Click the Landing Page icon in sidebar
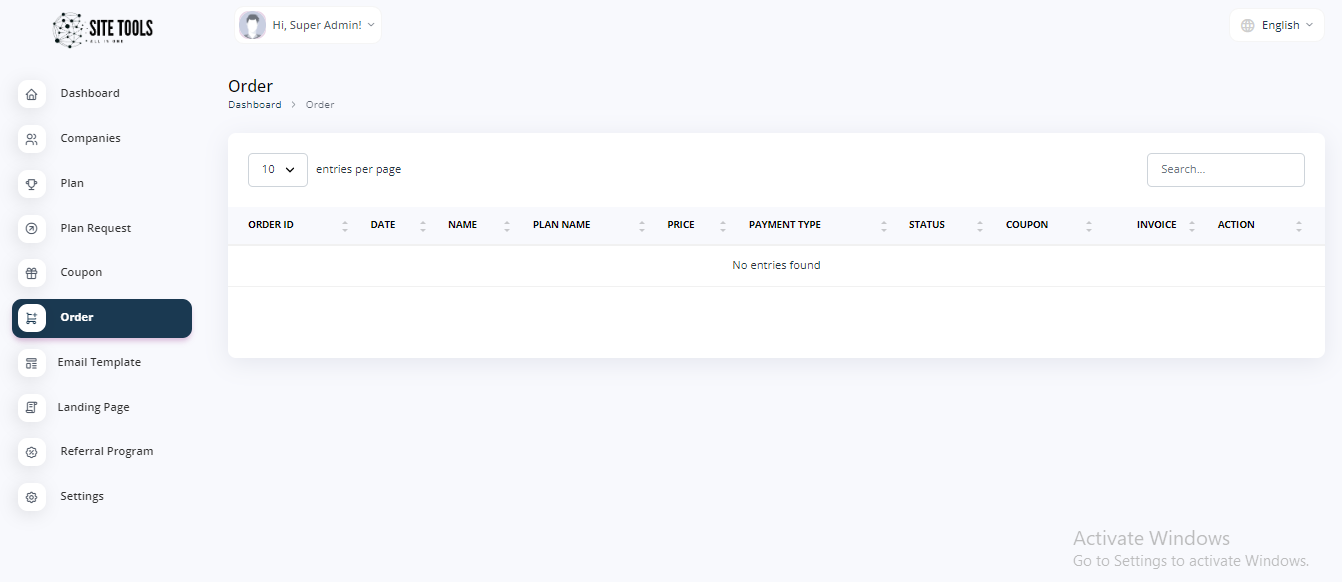This screenshot has height=582, width=1342. (x=32, y=408)
